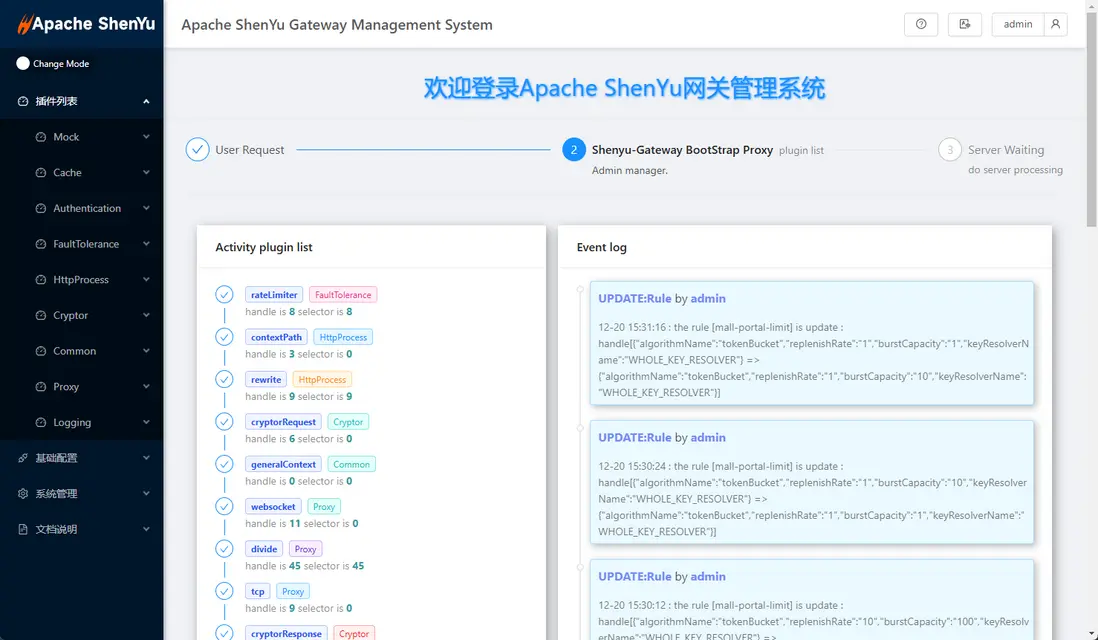This screenshot has width=1098, height=640.
Task: Click the User Request step checkmark icon
Action: 197,150
